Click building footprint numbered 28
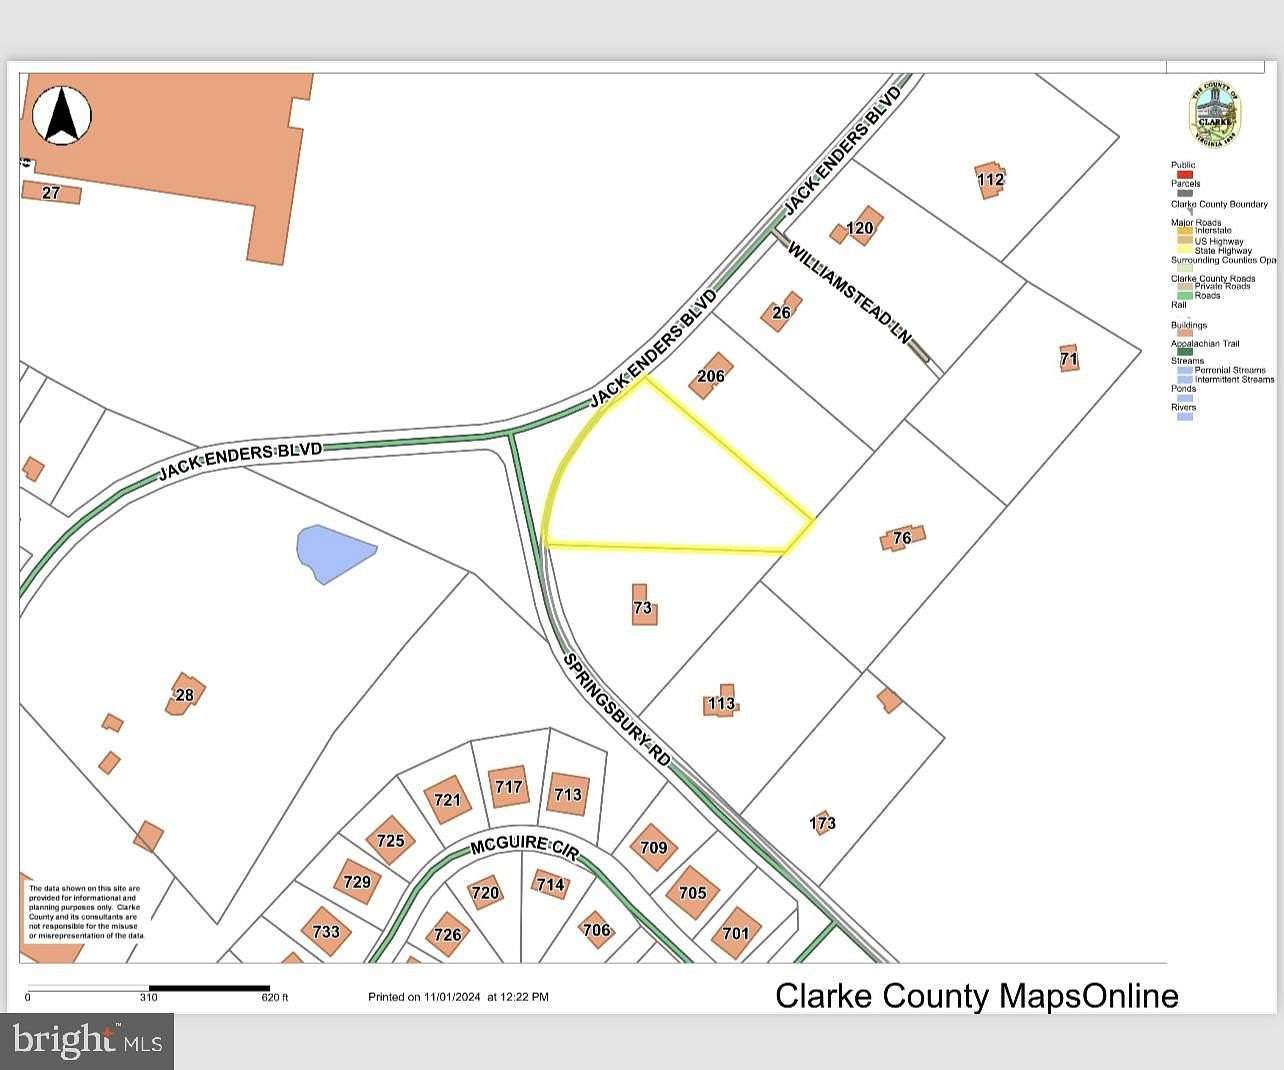The width and height of the screenshot is (1284, 1070). point(185,694)
